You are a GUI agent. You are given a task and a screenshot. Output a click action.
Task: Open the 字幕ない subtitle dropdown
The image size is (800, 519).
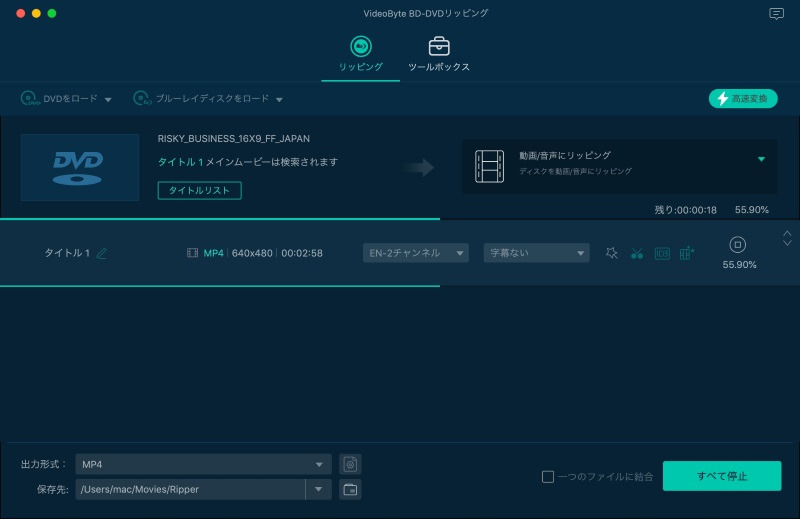click(536, 253)
